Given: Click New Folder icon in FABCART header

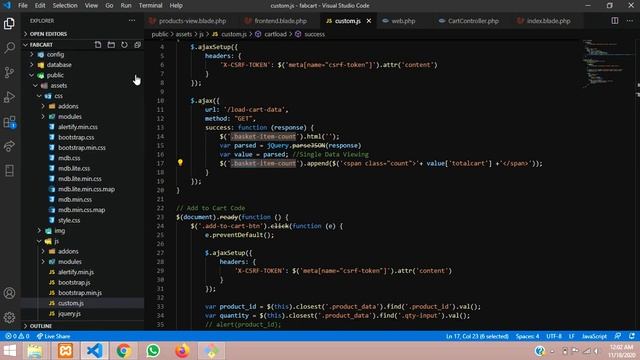Looking at the screenshot, I should pos(111,44).
